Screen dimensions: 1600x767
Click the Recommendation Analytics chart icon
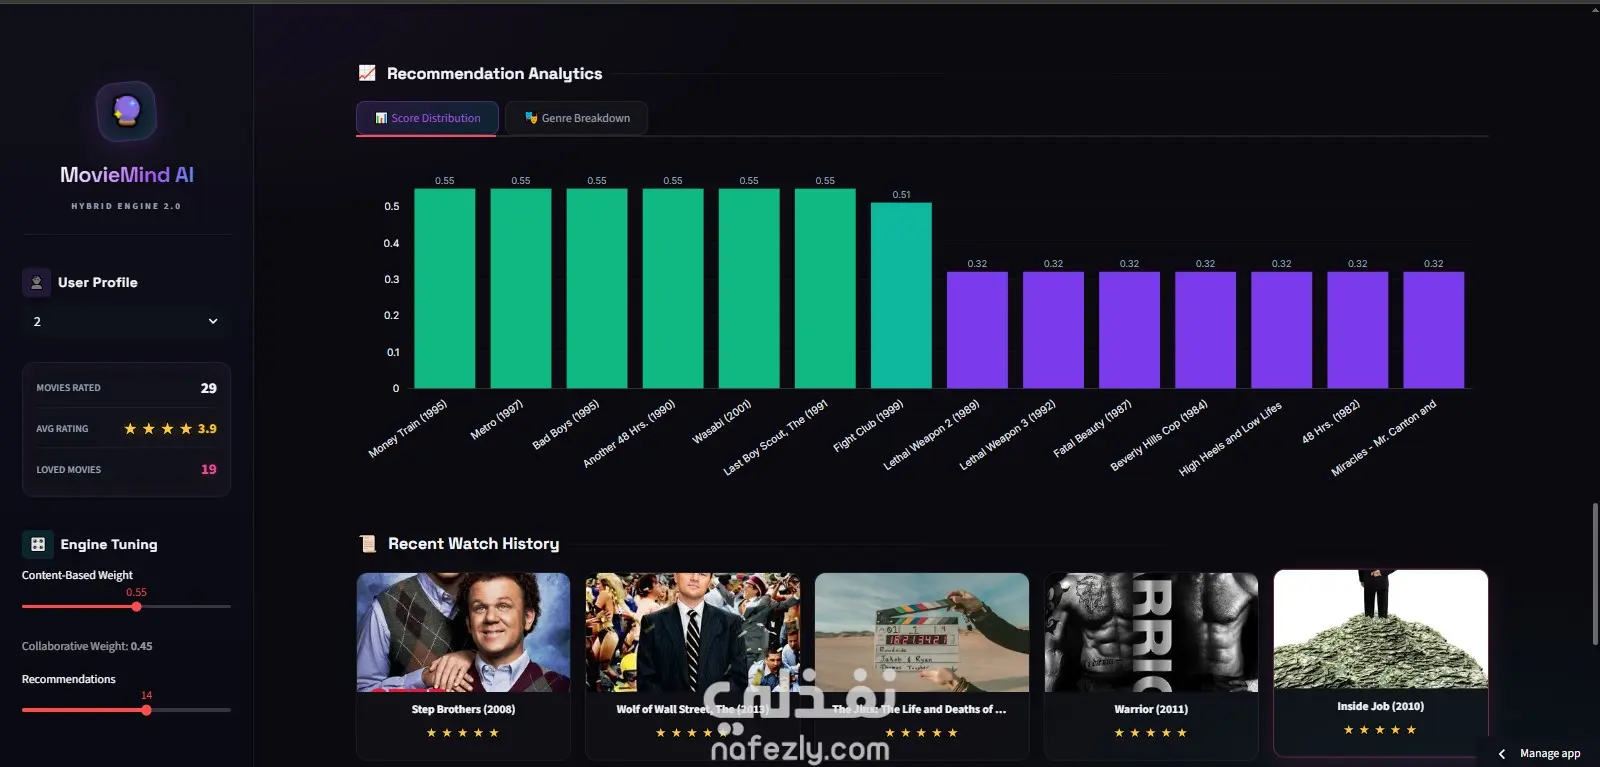click(x=367, y=73)
